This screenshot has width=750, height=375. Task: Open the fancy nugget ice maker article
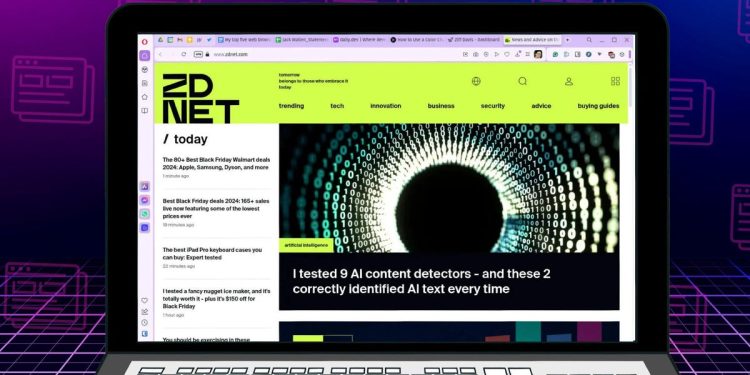pos(216,298)
